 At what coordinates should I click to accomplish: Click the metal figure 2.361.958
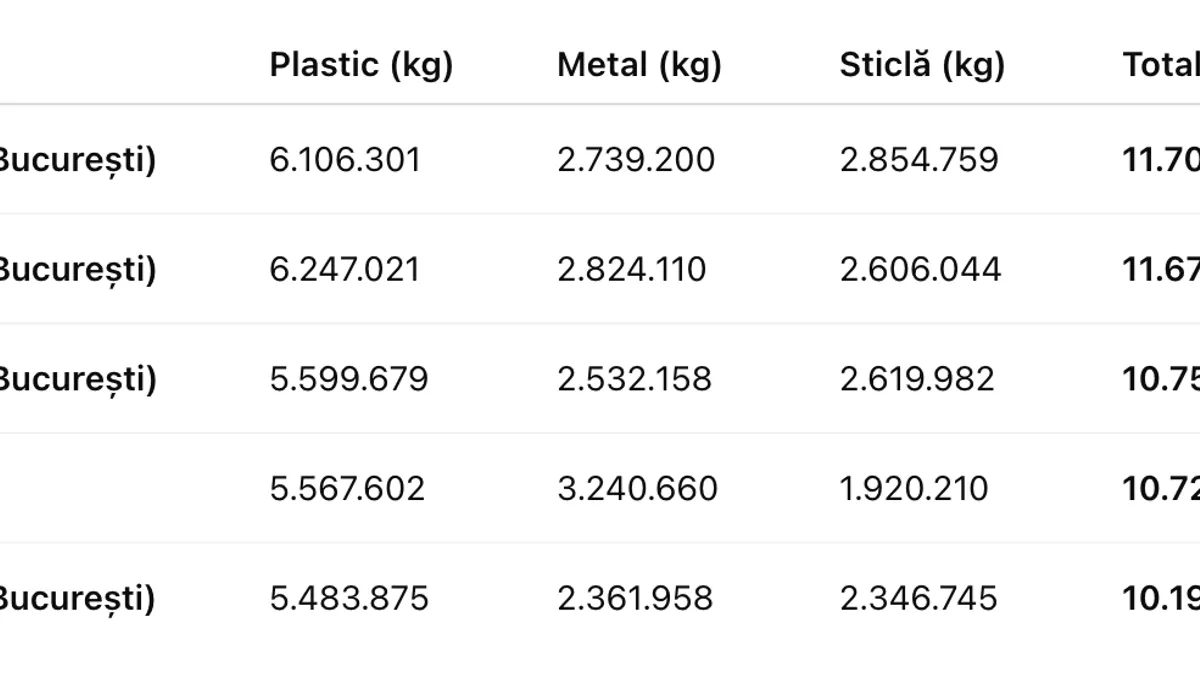pyautogui.click(x=635, y=599)
